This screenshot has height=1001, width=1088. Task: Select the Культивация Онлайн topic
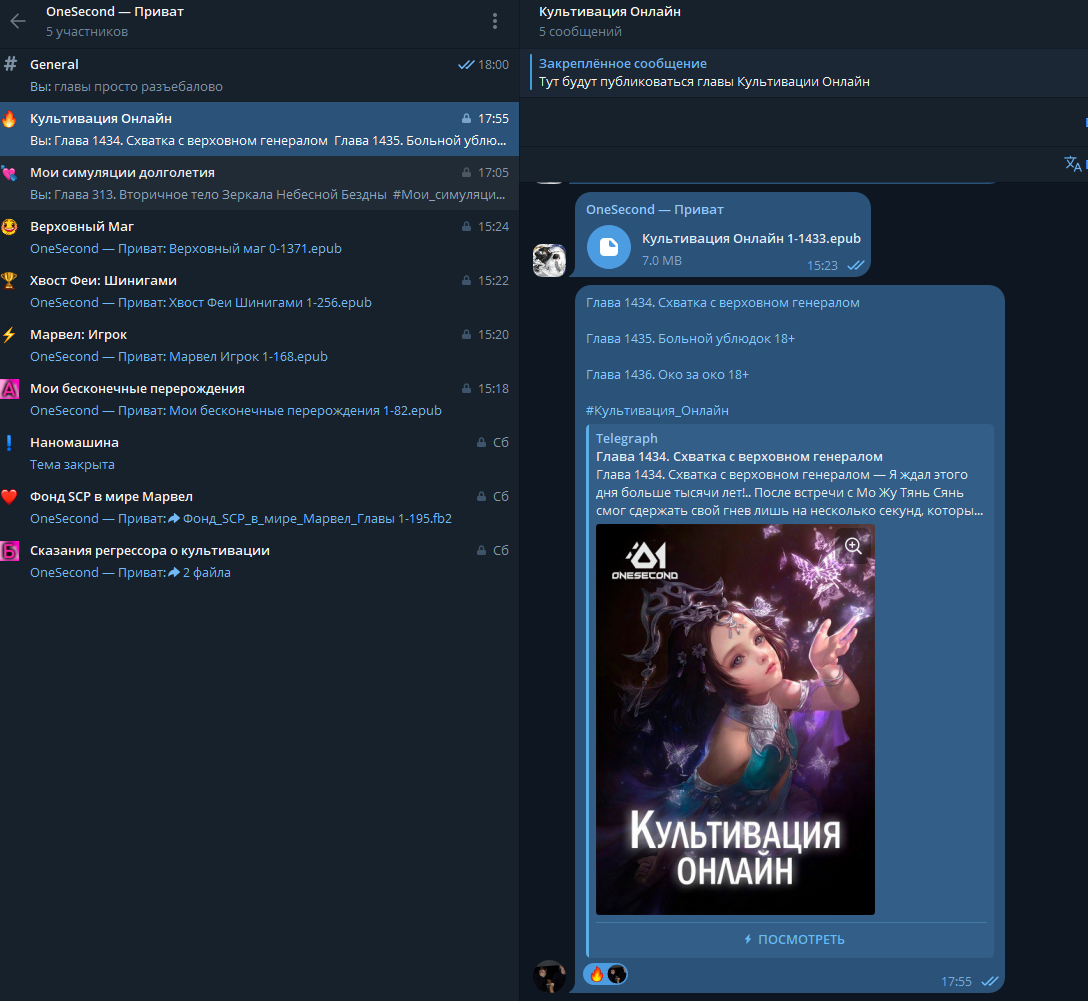260,129
